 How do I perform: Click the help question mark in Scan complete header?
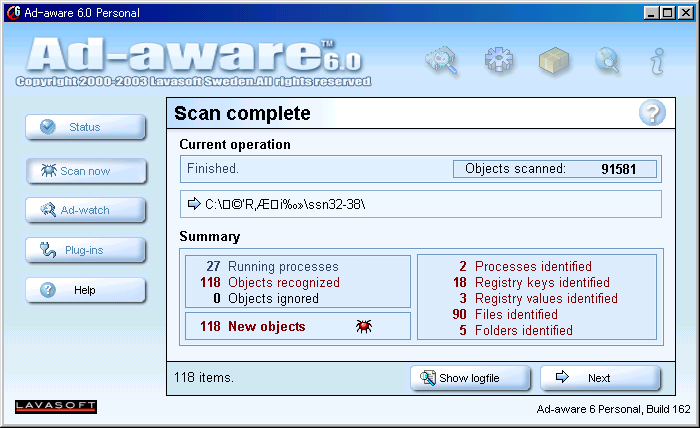coord(652,113)
